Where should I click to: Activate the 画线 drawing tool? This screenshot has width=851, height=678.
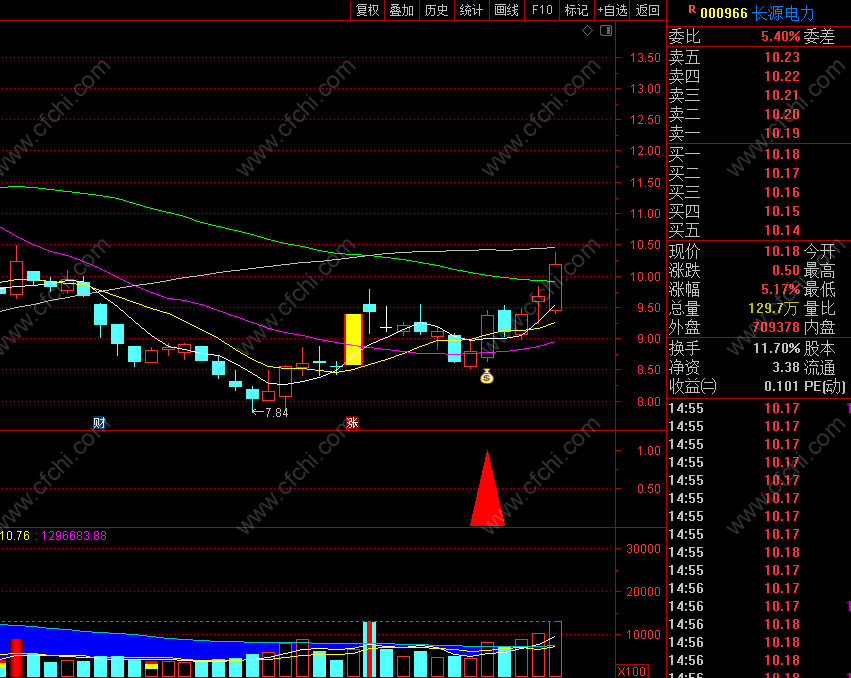click(506, 10)
